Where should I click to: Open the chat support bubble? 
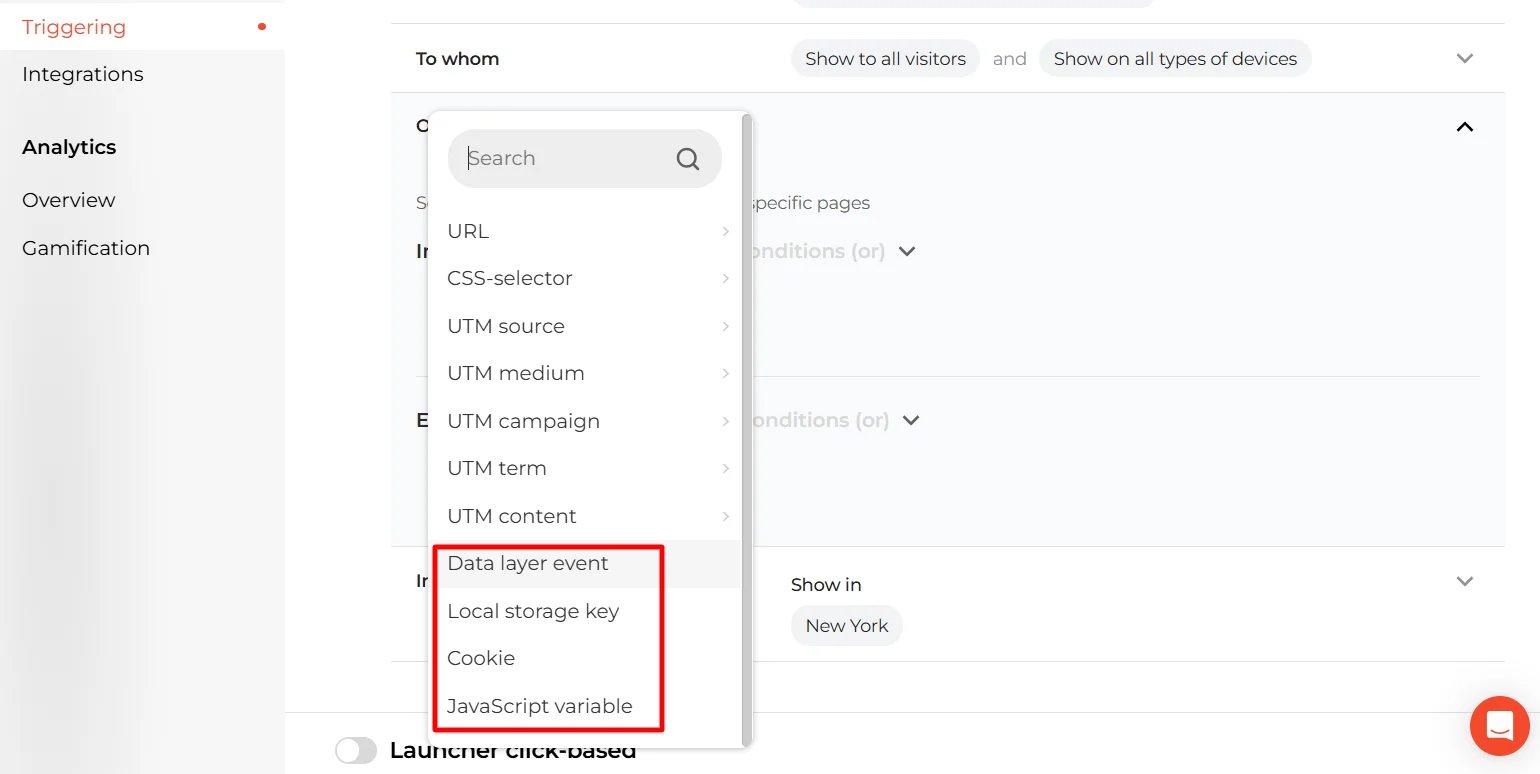1499,725
